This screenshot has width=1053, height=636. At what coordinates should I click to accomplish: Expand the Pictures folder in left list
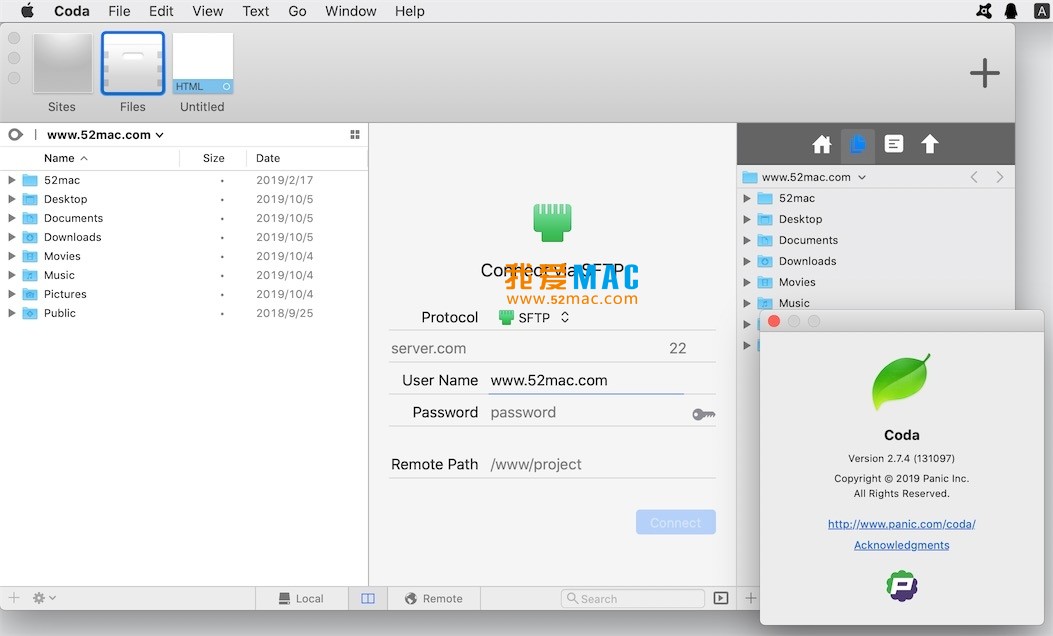pos(11,293)
